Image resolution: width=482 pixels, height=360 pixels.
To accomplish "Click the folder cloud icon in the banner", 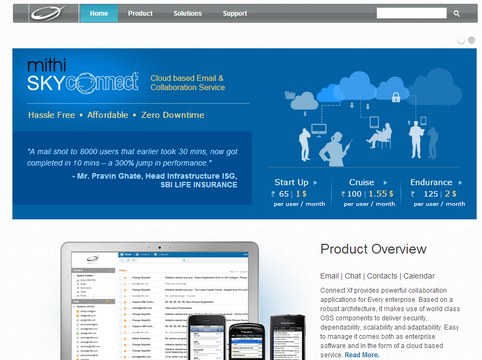I will click(290, 95).
